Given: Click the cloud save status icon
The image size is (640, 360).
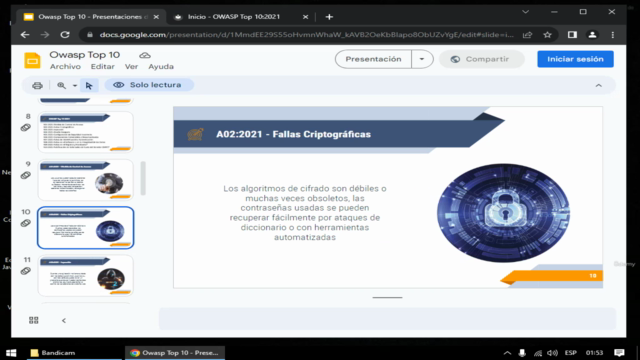Looking at the screenshot, I should (x=145, y=55).
